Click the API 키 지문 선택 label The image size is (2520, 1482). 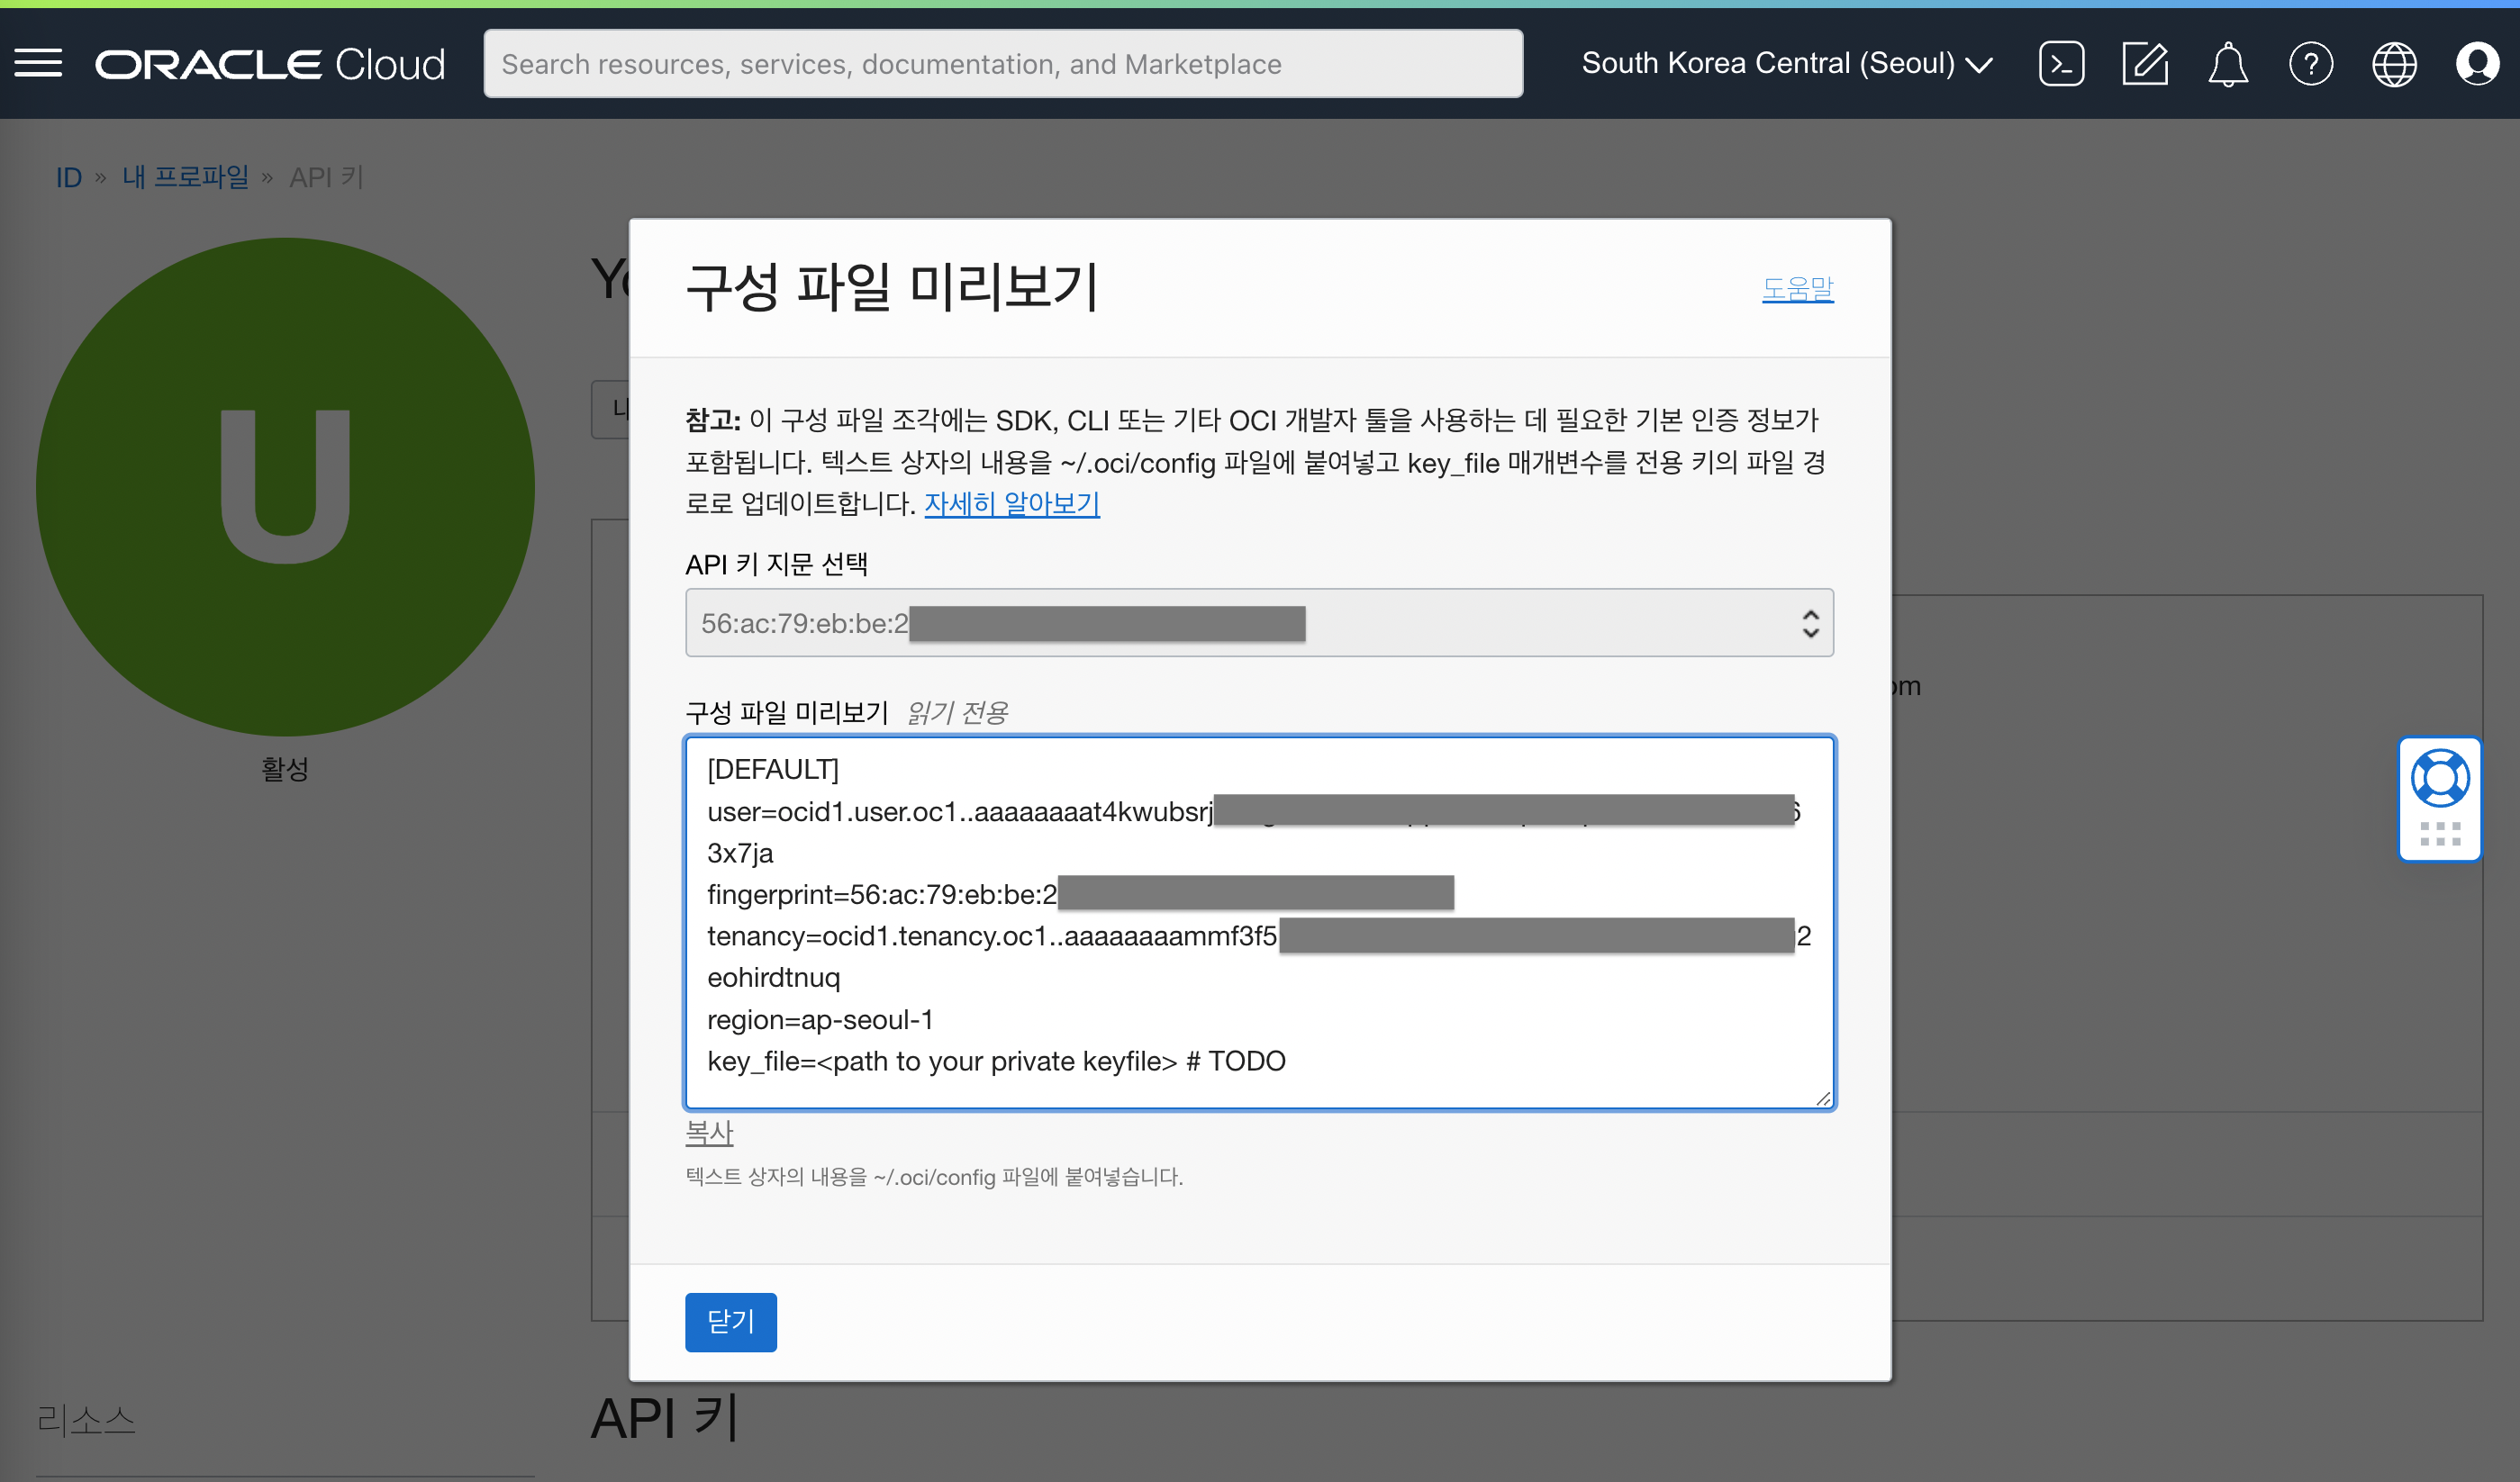click(776, 564)
